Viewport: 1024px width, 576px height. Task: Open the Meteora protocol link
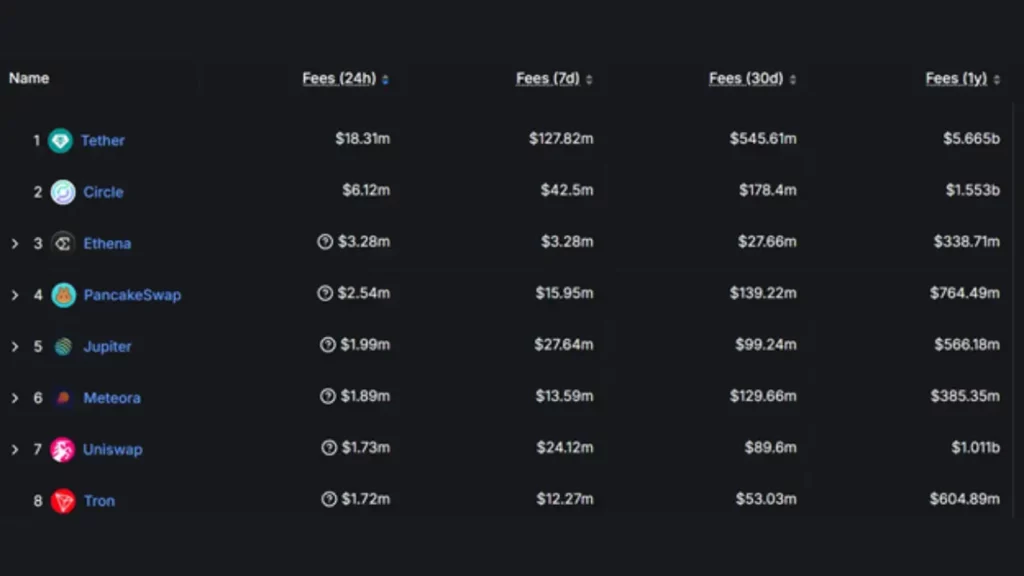(x=112, y=398)
